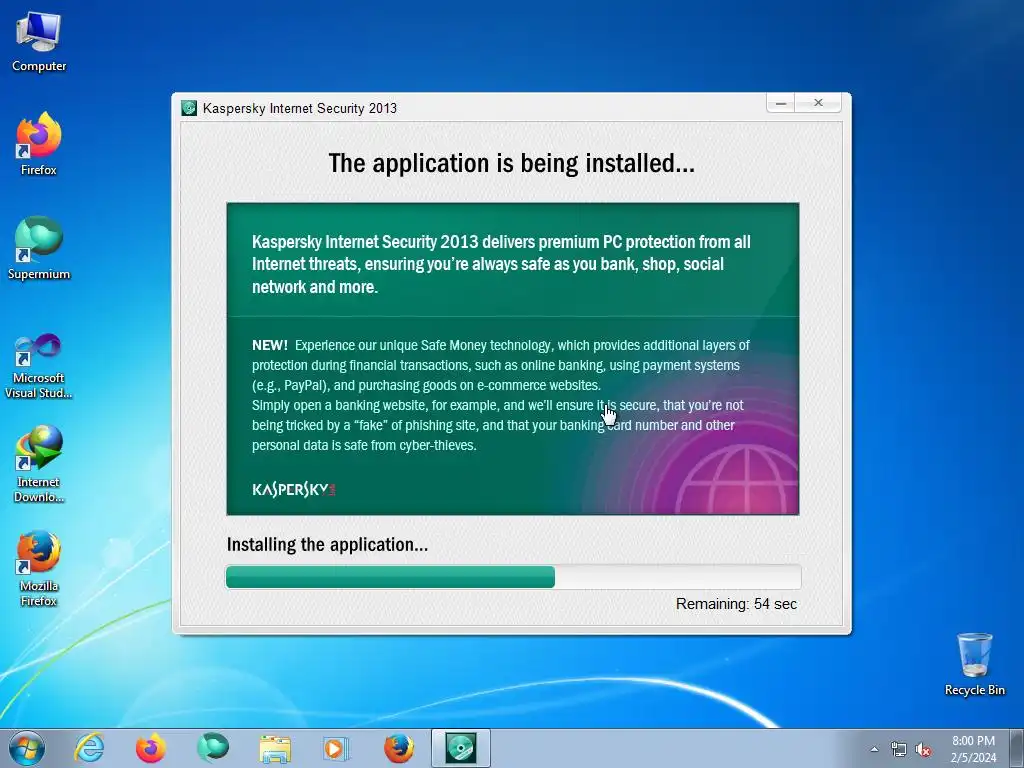Click the heading 'The application is being installed...'

click(x=511, y=163)
